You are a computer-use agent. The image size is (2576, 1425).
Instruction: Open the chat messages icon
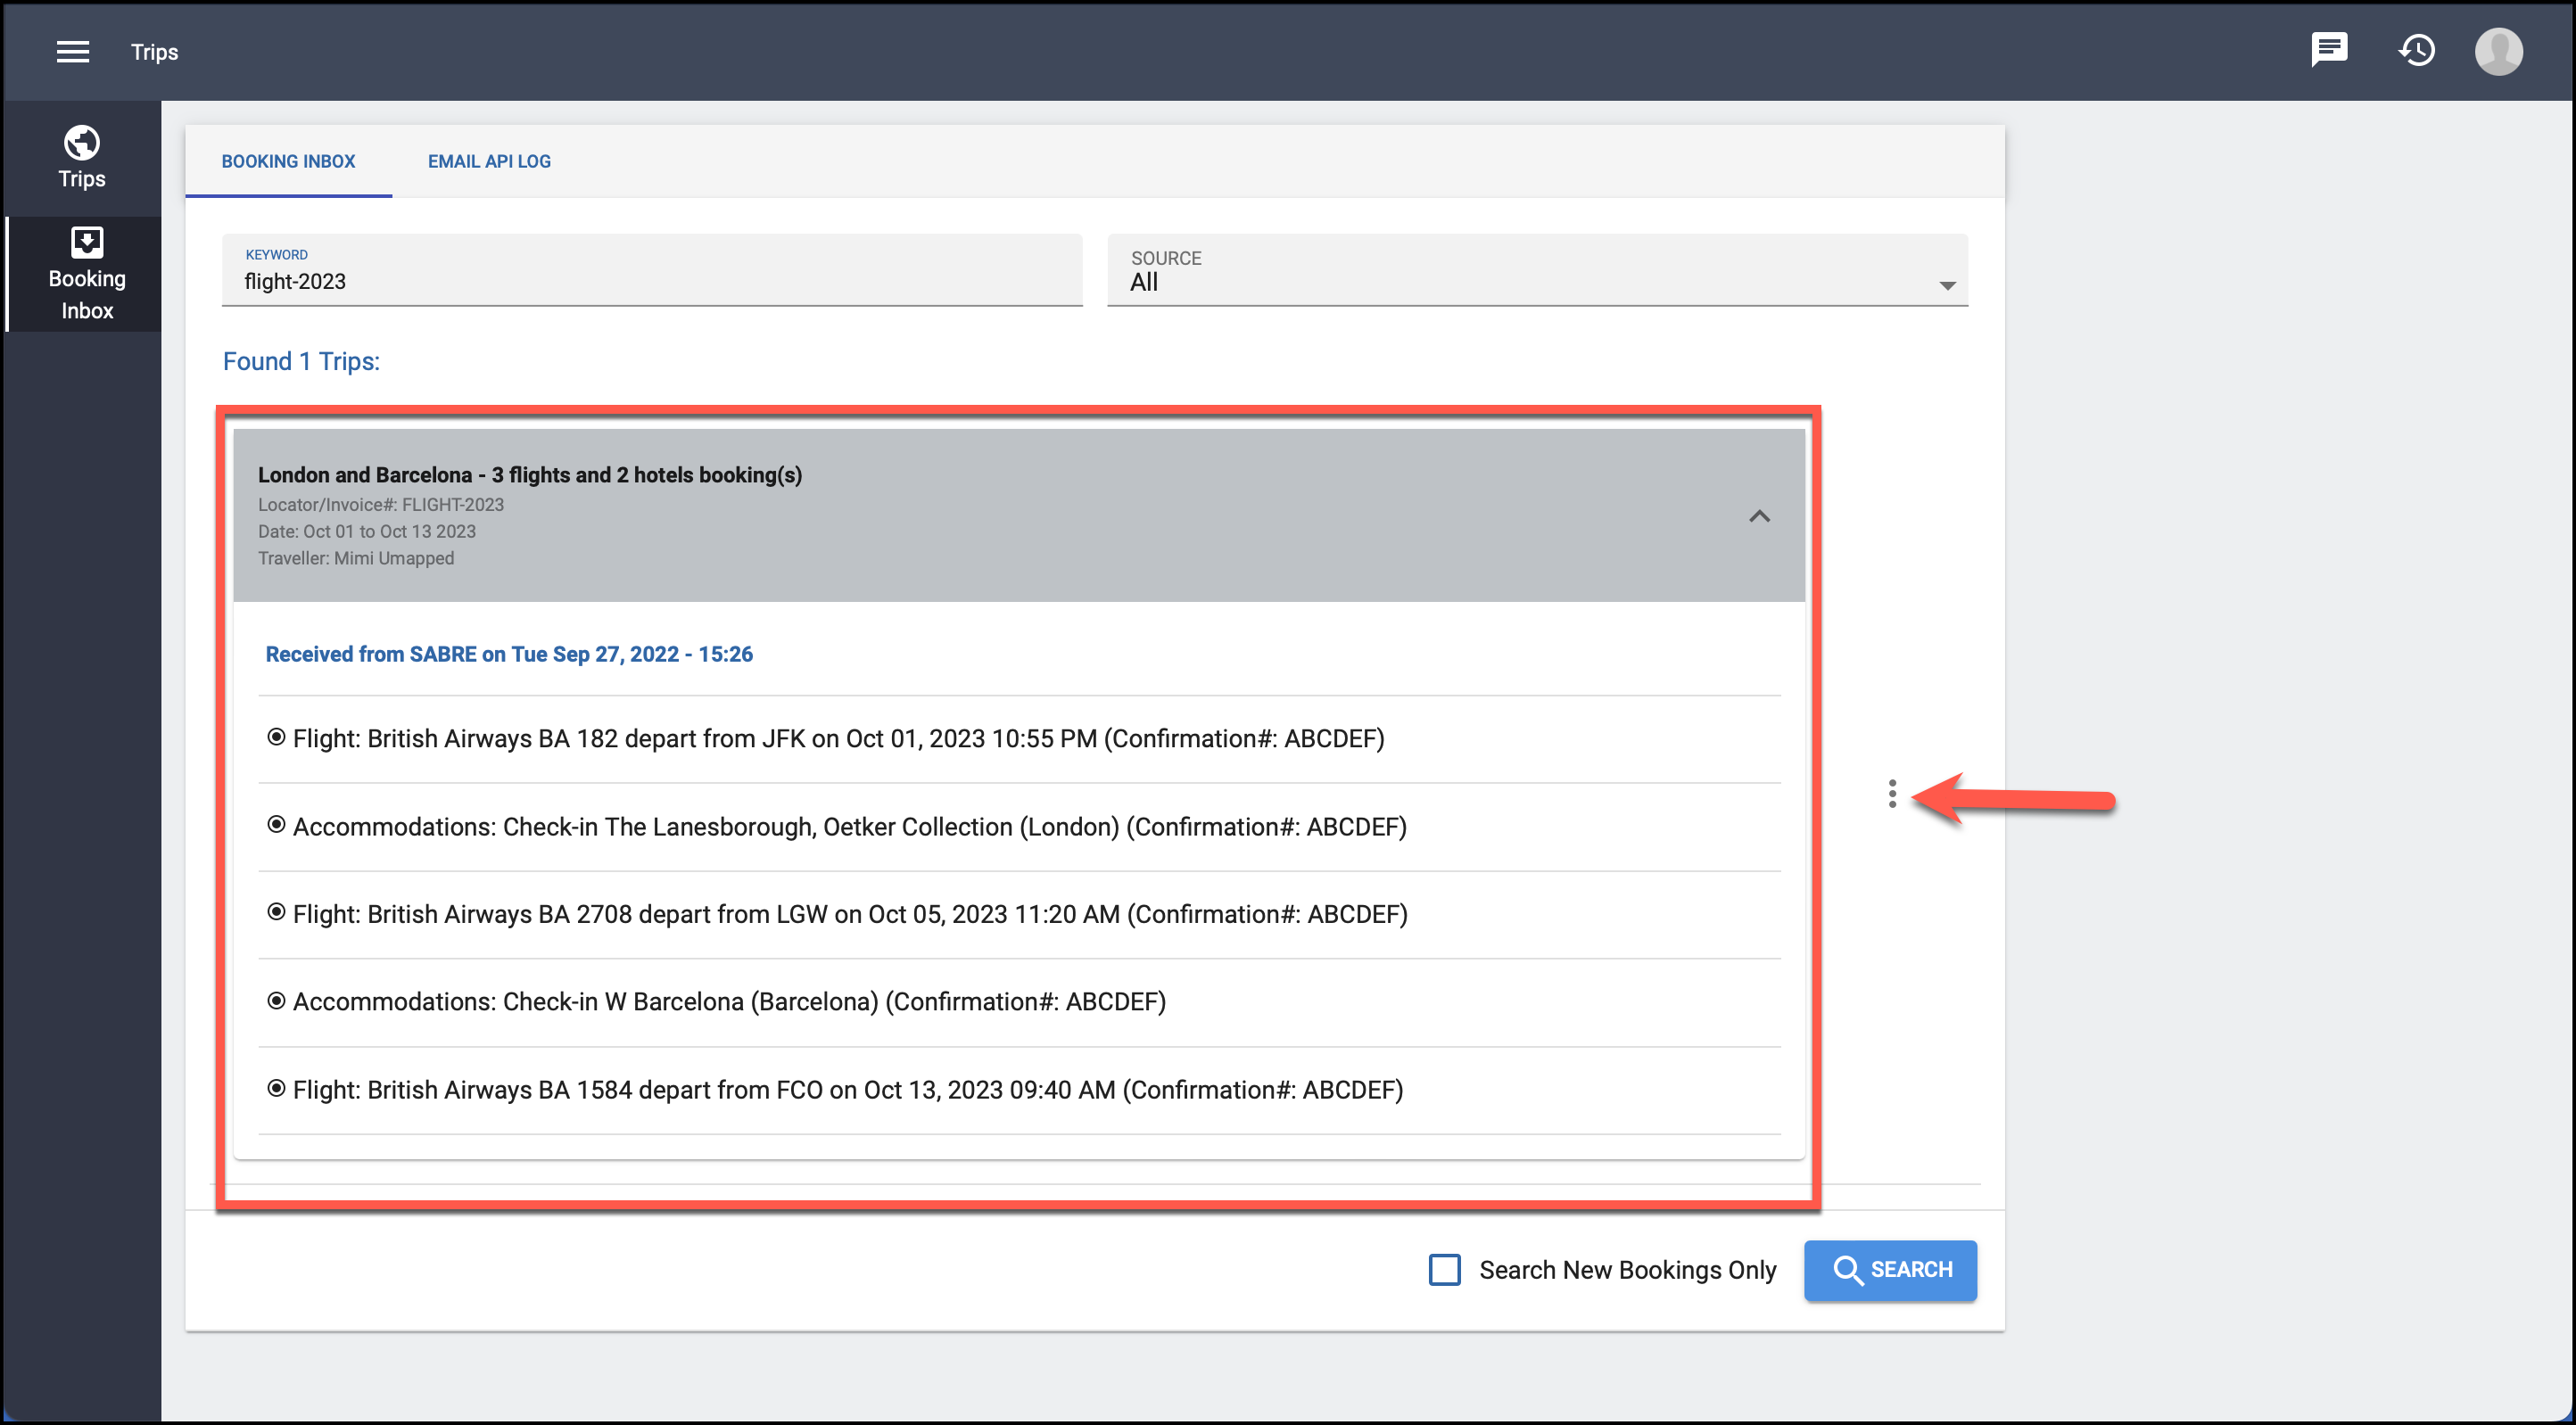[2329, 50]
